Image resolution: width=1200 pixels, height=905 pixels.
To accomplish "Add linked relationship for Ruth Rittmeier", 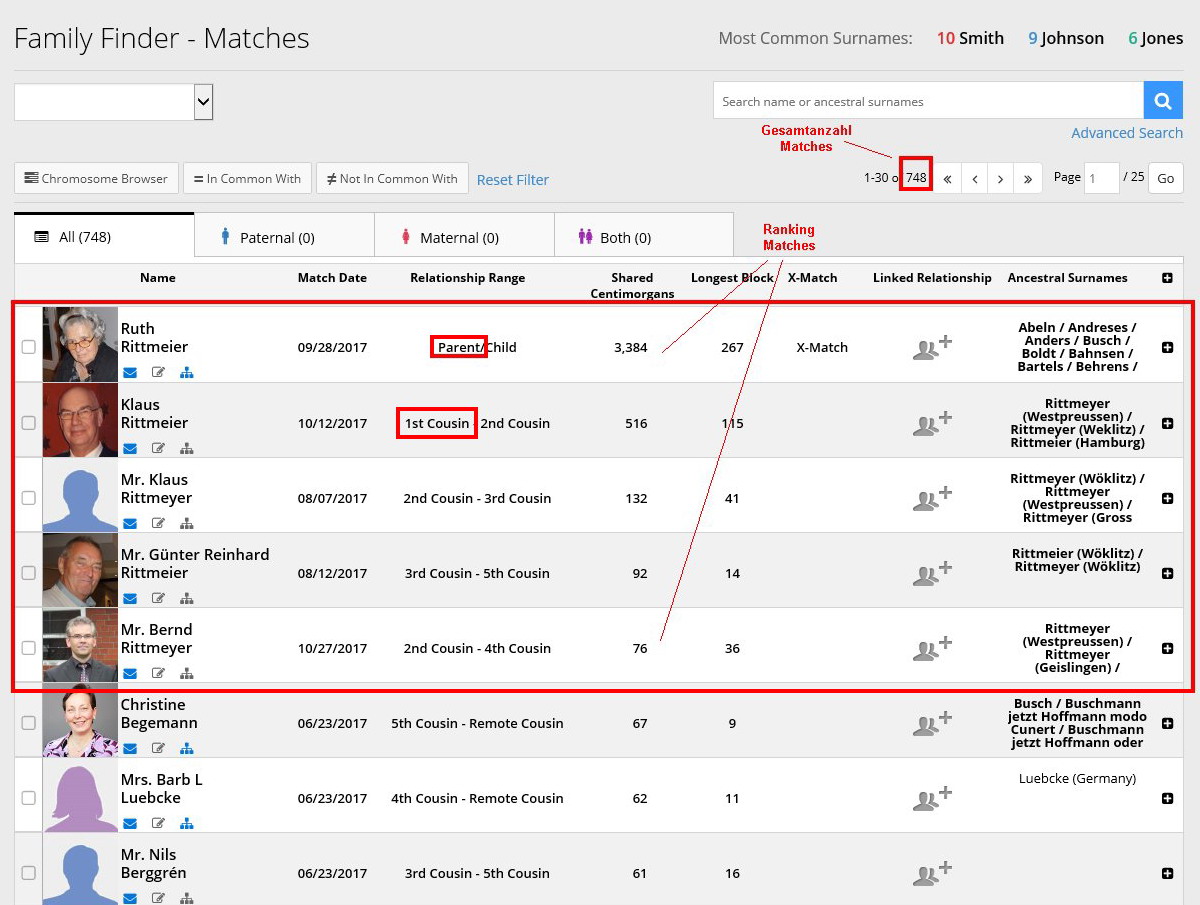I will pyautogui.click(x=932, y=348).
